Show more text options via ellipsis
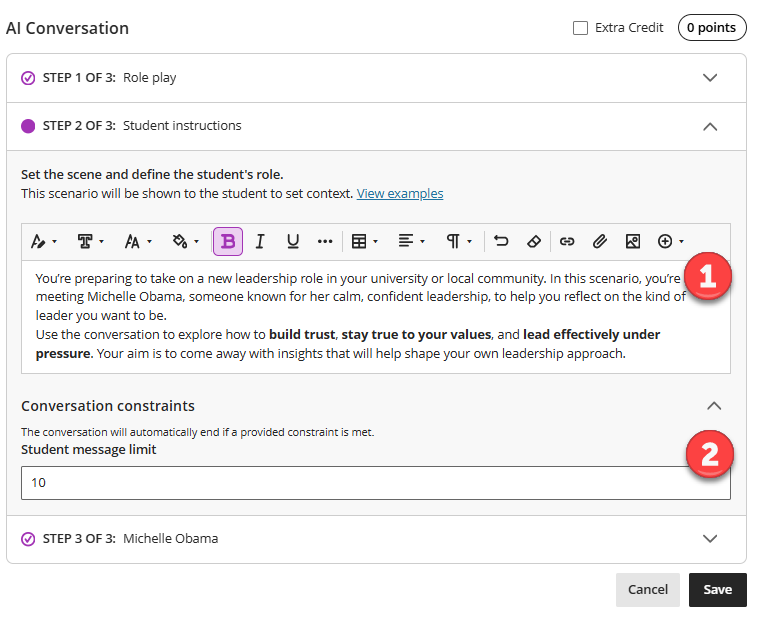Screen dimensions: 766x623 (x=325, y=241)
